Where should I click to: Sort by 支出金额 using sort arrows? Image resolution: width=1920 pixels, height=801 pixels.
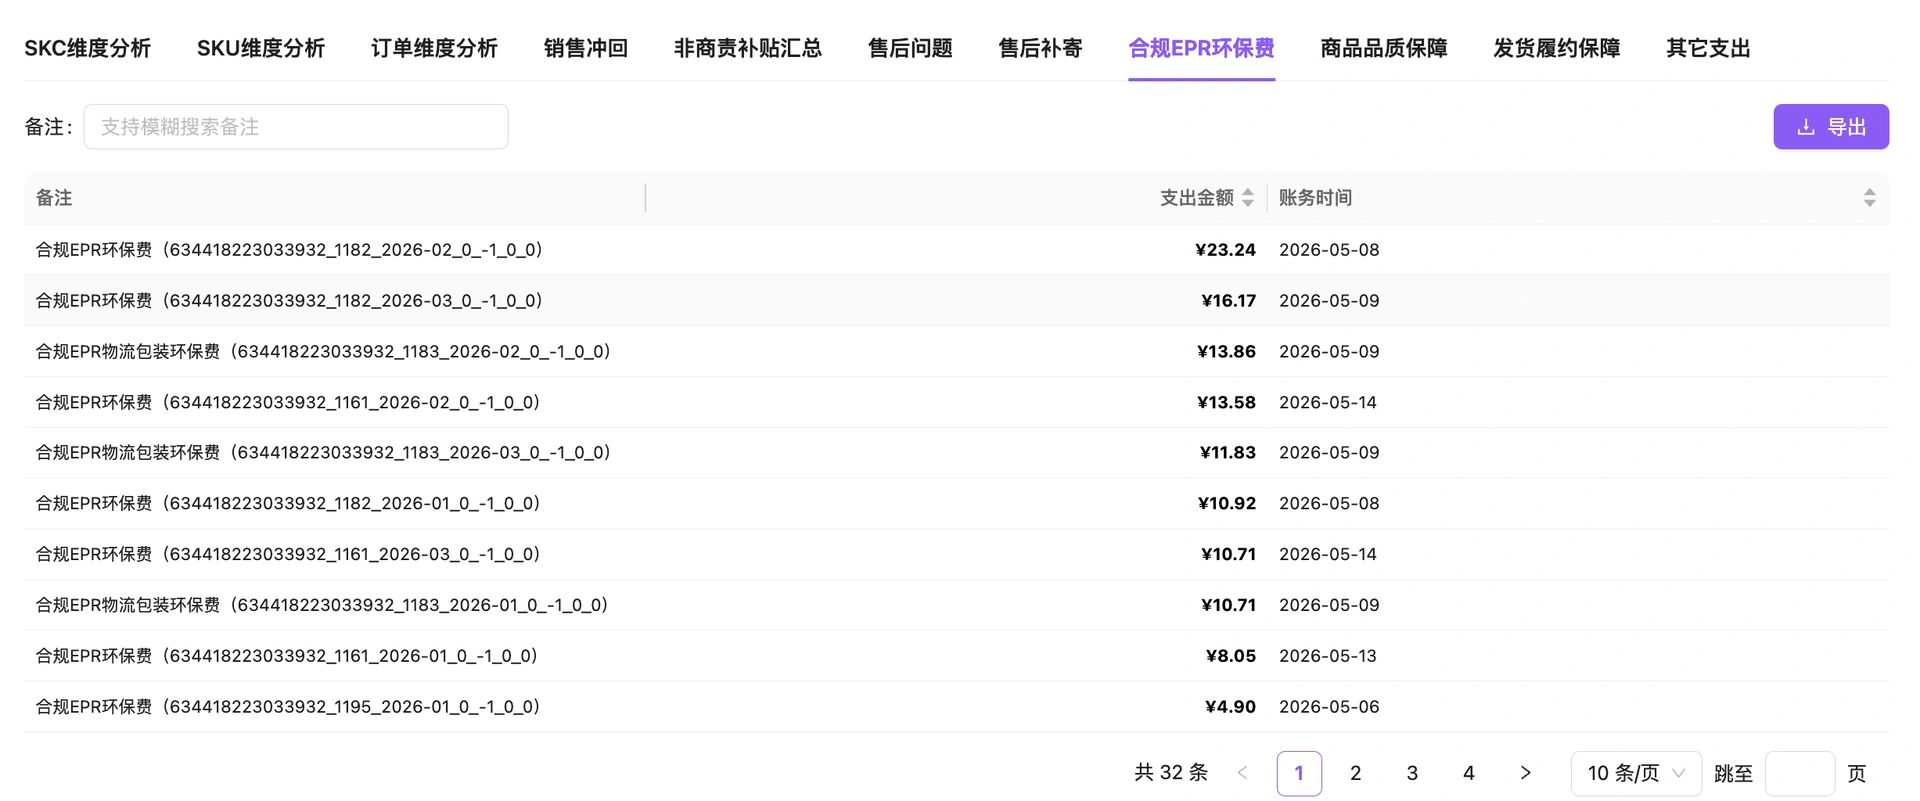pyautogui.click(x=1247, y=198)
